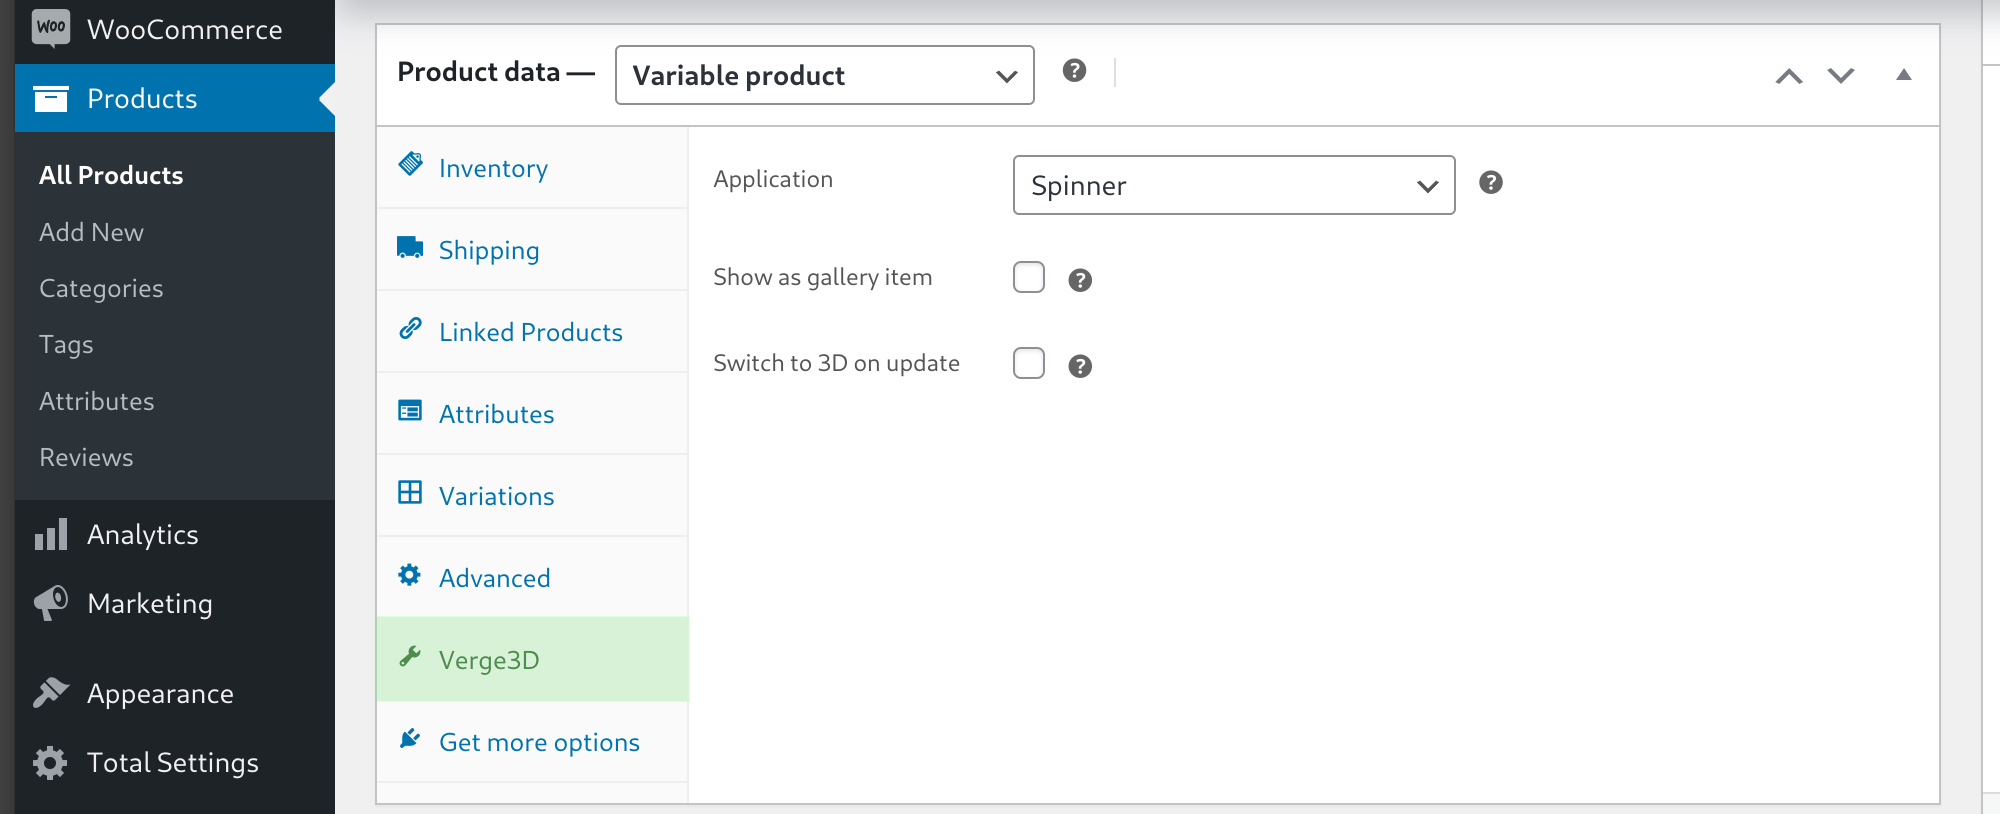2000x814 pixels.
Task: Open Appearance menu
Action: [175, 693]
